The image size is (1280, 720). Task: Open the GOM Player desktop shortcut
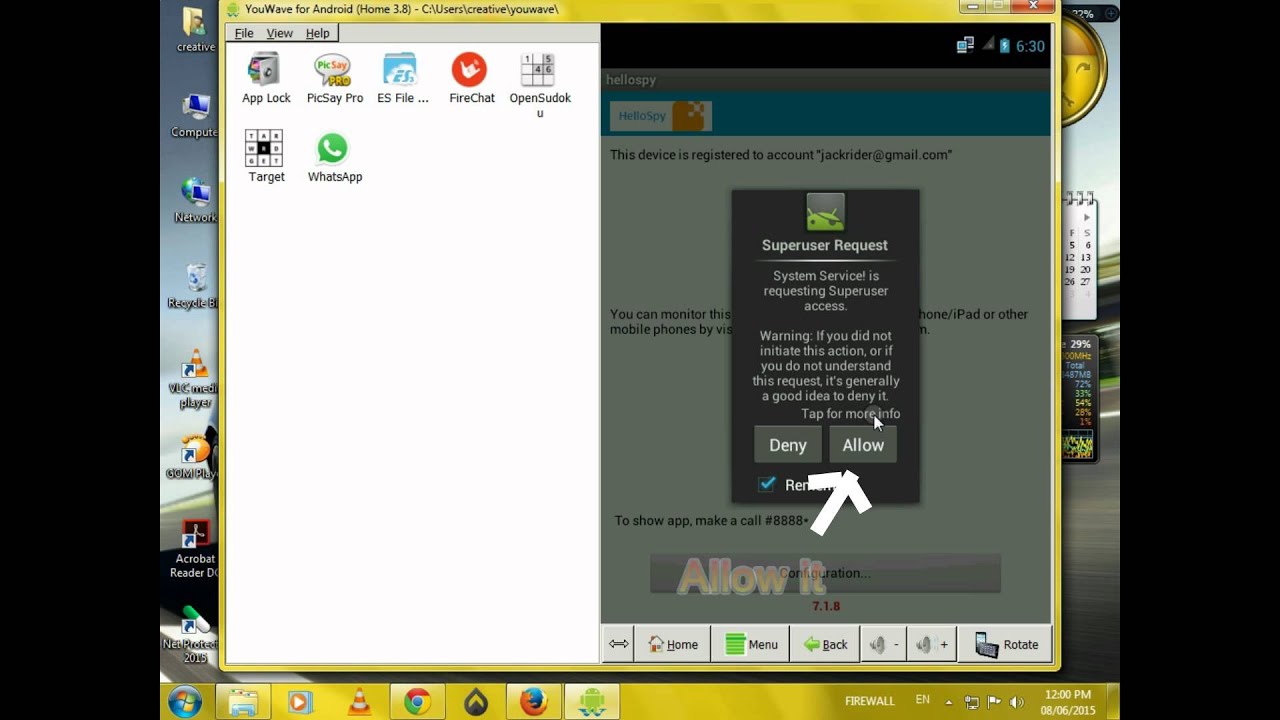pos(195,457)
